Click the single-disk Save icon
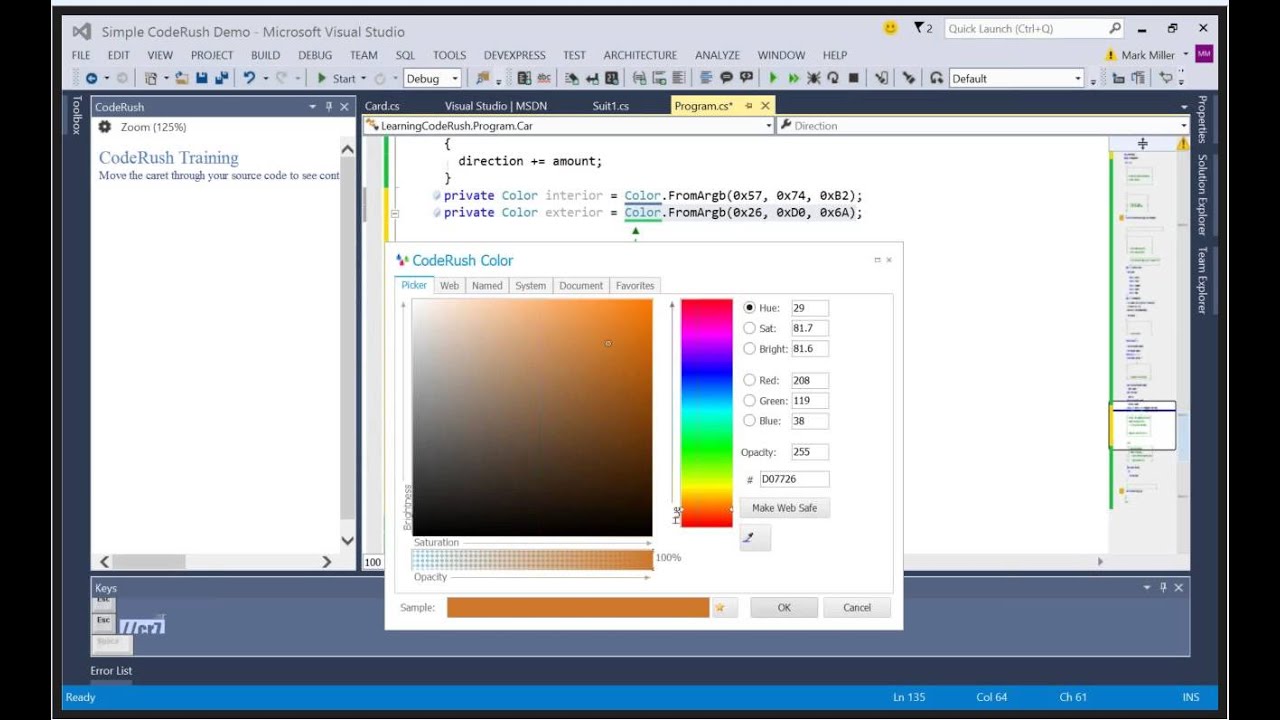The width and height of the screenshot is (1280, 720). (201, 78)
